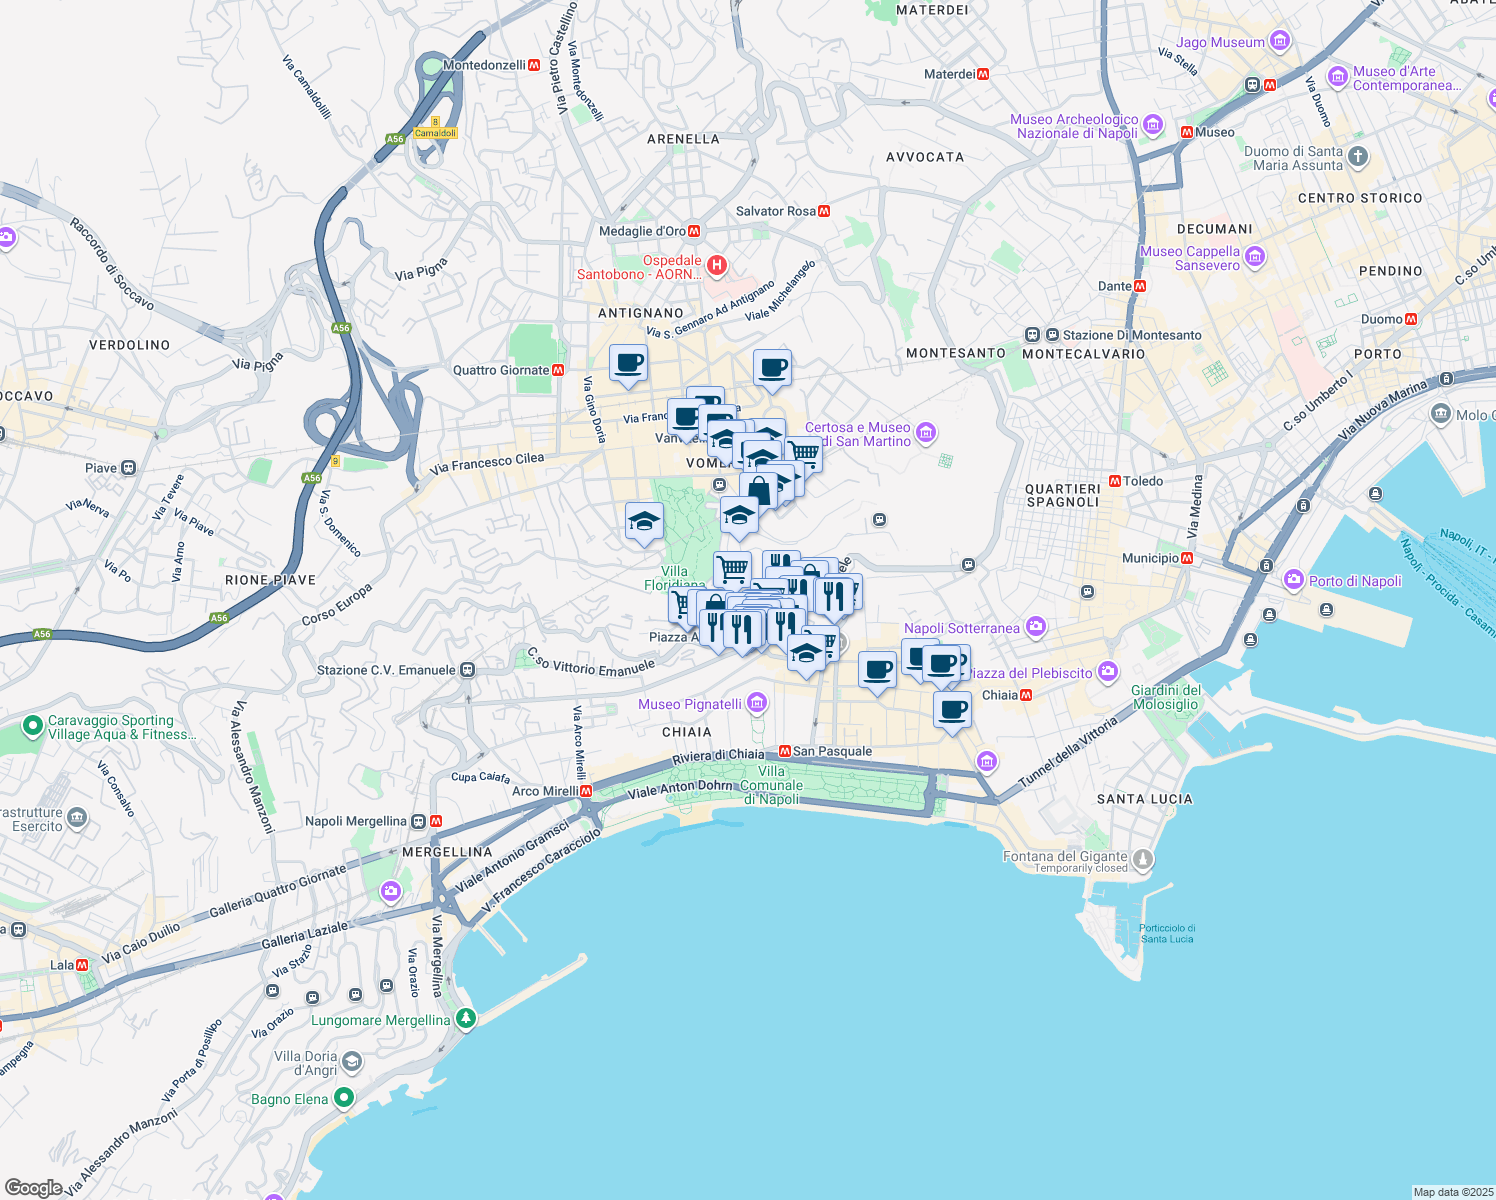Select the Arco Mirelli metro icon
Screen dimensions: 1496x1200
586,791
